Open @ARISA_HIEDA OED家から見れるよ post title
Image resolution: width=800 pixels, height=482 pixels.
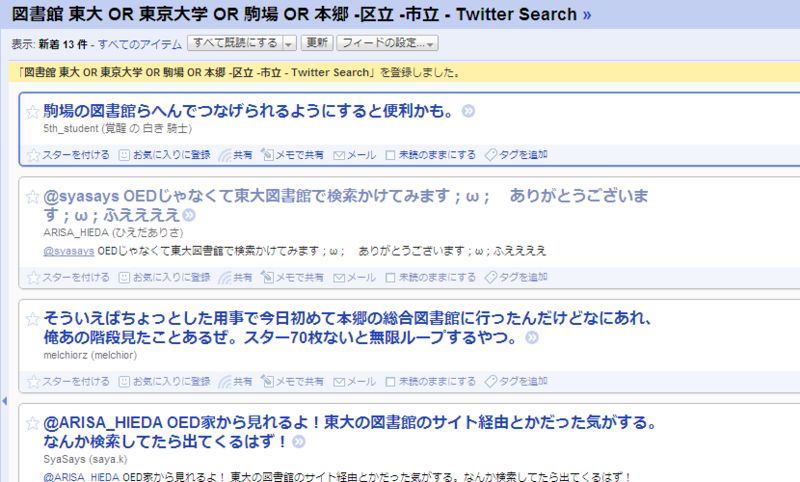(x=350, y=432)
